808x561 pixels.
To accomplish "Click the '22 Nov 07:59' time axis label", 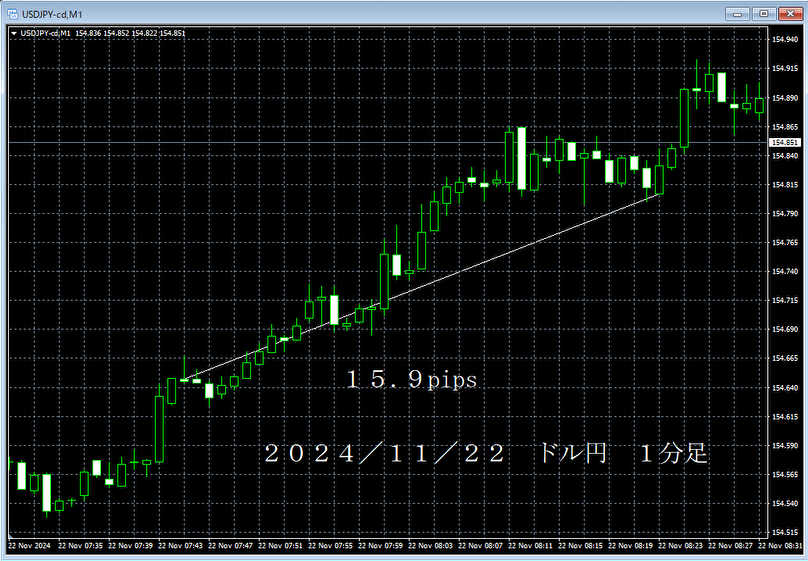I will point(380,546).
